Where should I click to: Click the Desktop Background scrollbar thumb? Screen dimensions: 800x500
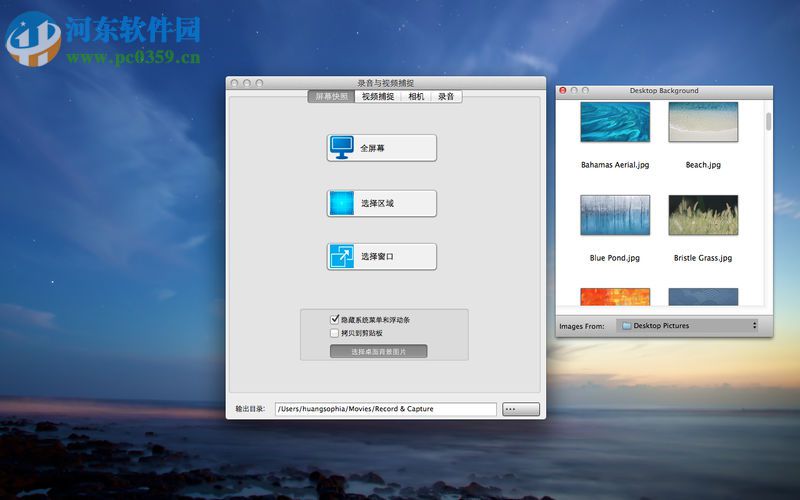[x=768, y=121]
